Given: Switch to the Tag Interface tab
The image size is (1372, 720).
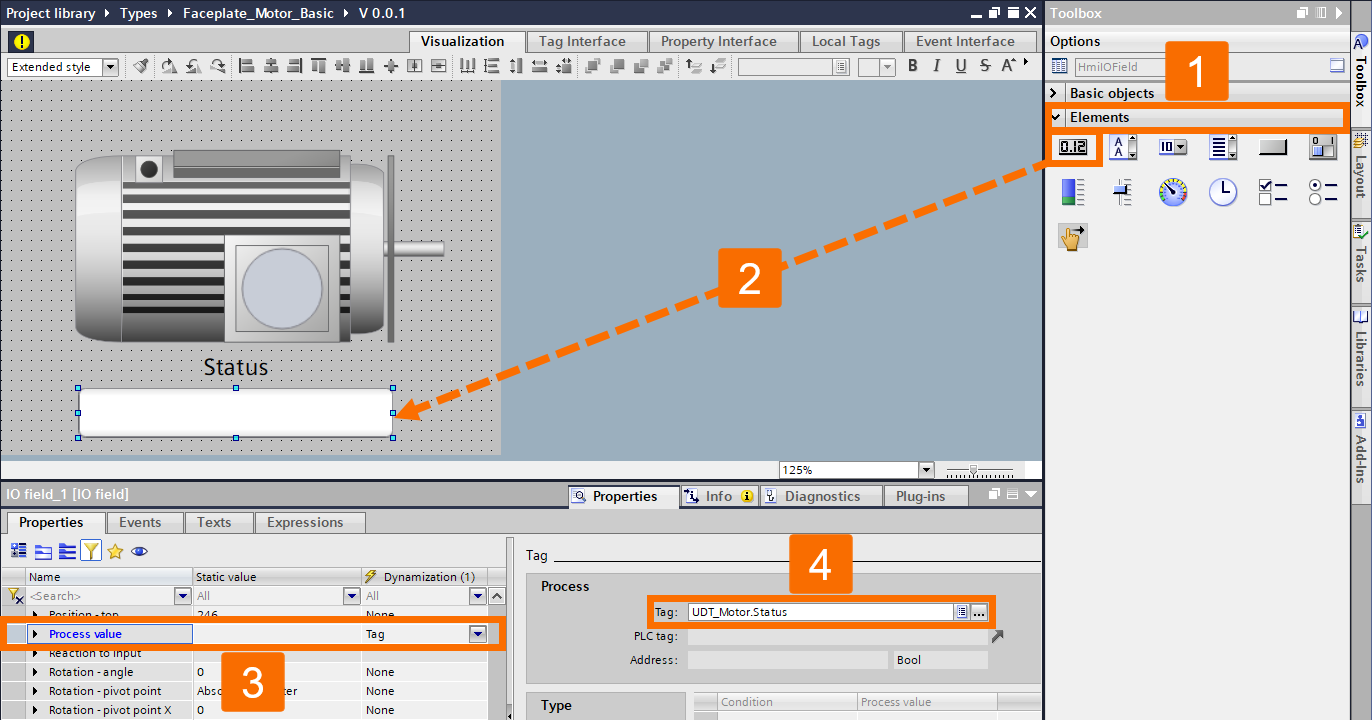Looking at the screenshot, I should 586,41.
